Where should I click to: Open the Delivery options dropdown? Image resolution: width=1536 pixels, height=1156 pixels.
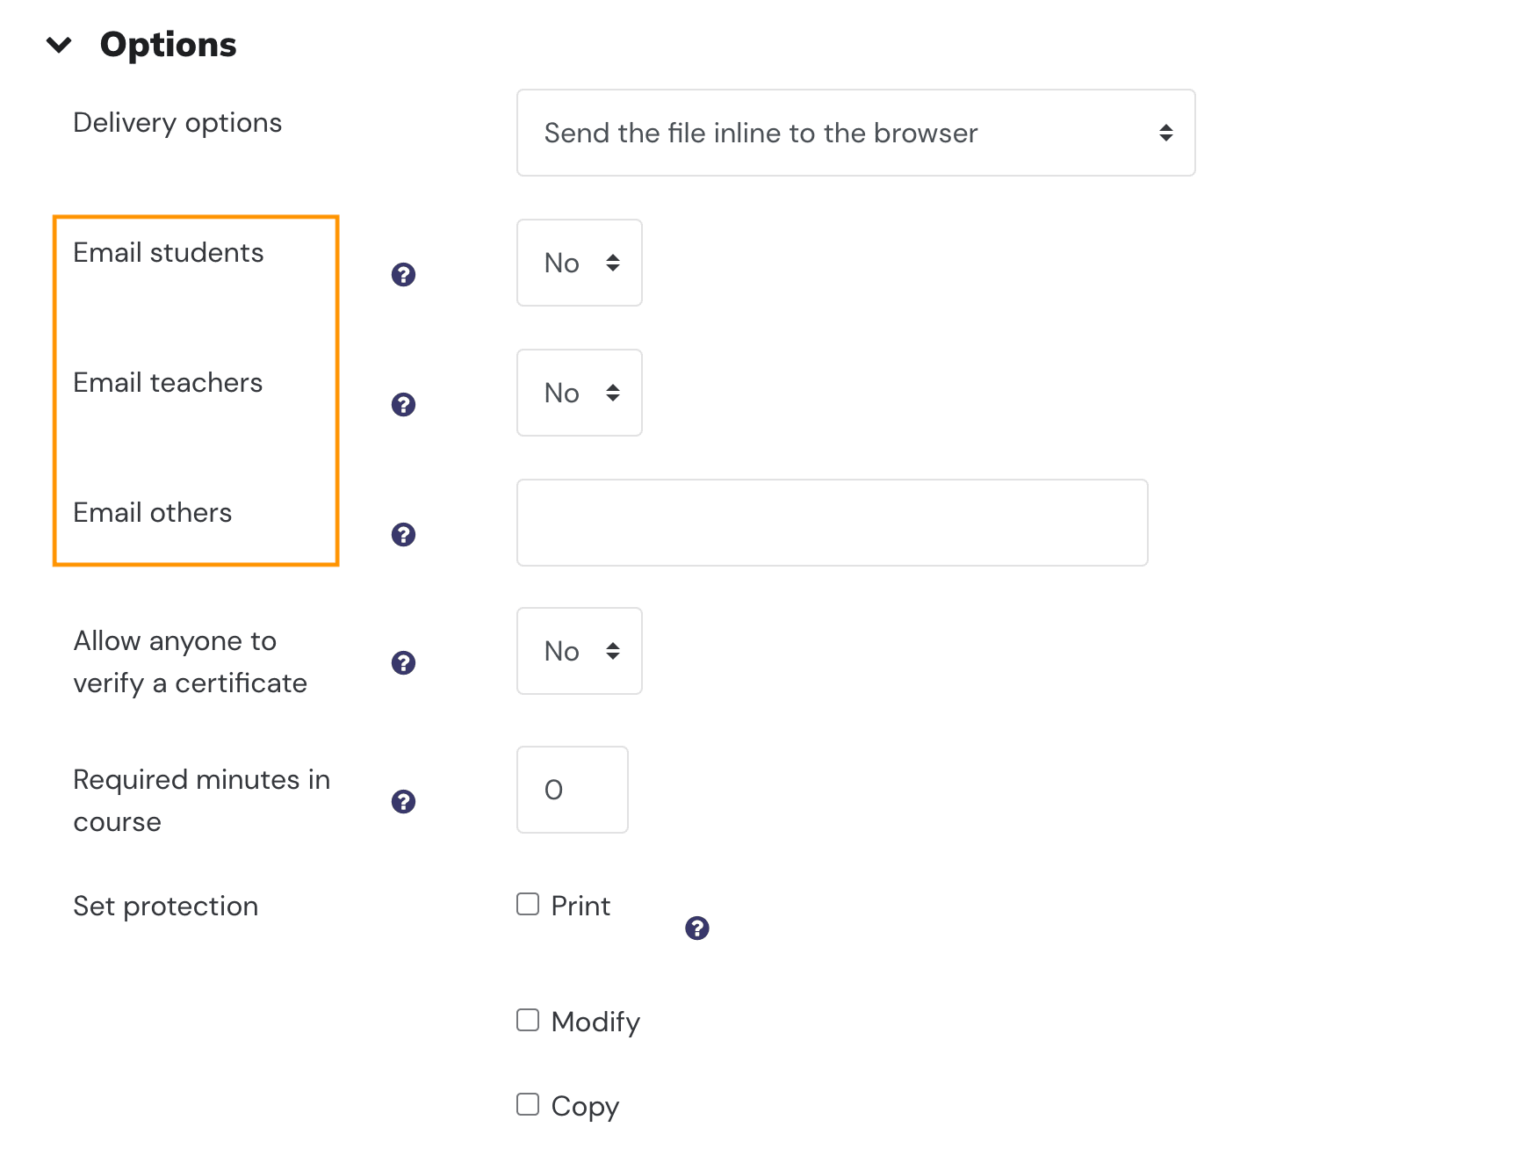pos(855,132)
